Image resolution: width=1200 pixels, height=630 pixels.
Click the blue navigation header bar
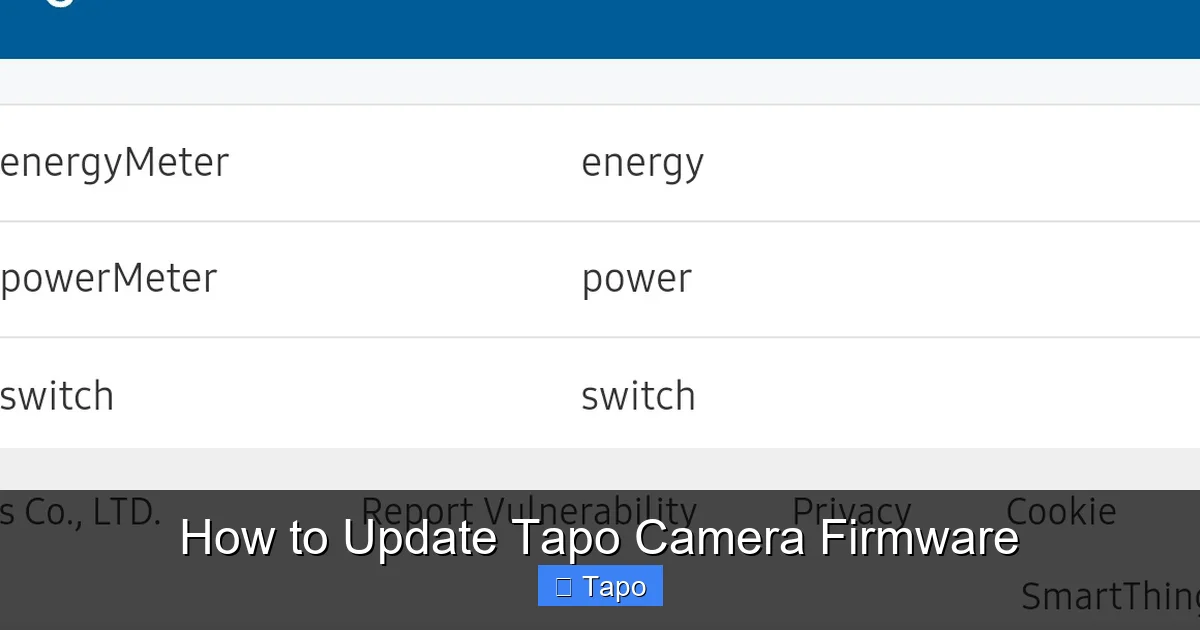(x=600, y=30)
